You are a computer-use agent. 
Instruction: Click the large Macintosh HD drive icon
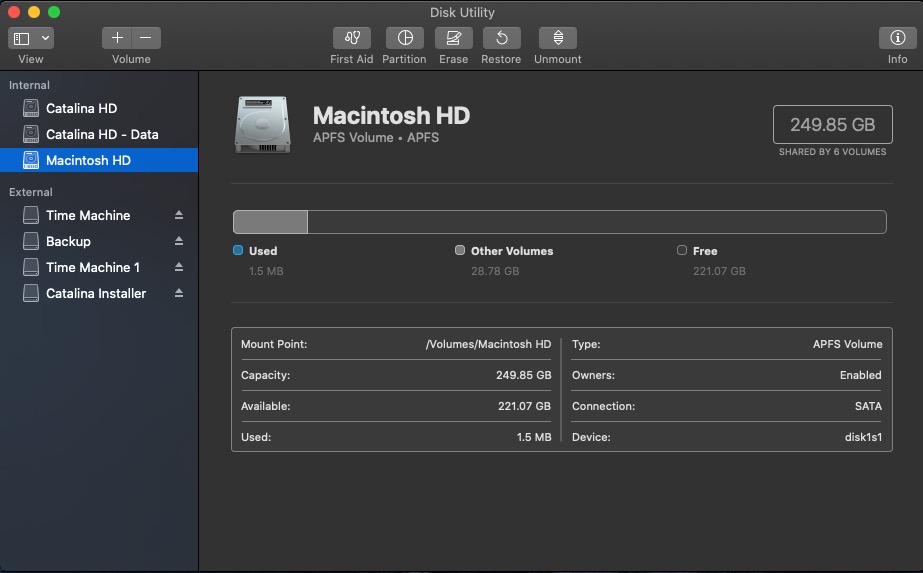pos(263,125)
